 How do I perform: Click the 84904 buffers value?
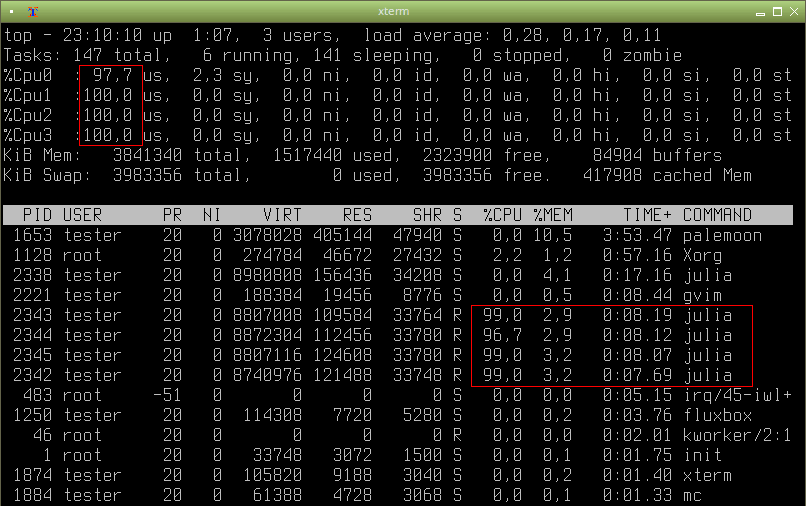click(657, 155)
